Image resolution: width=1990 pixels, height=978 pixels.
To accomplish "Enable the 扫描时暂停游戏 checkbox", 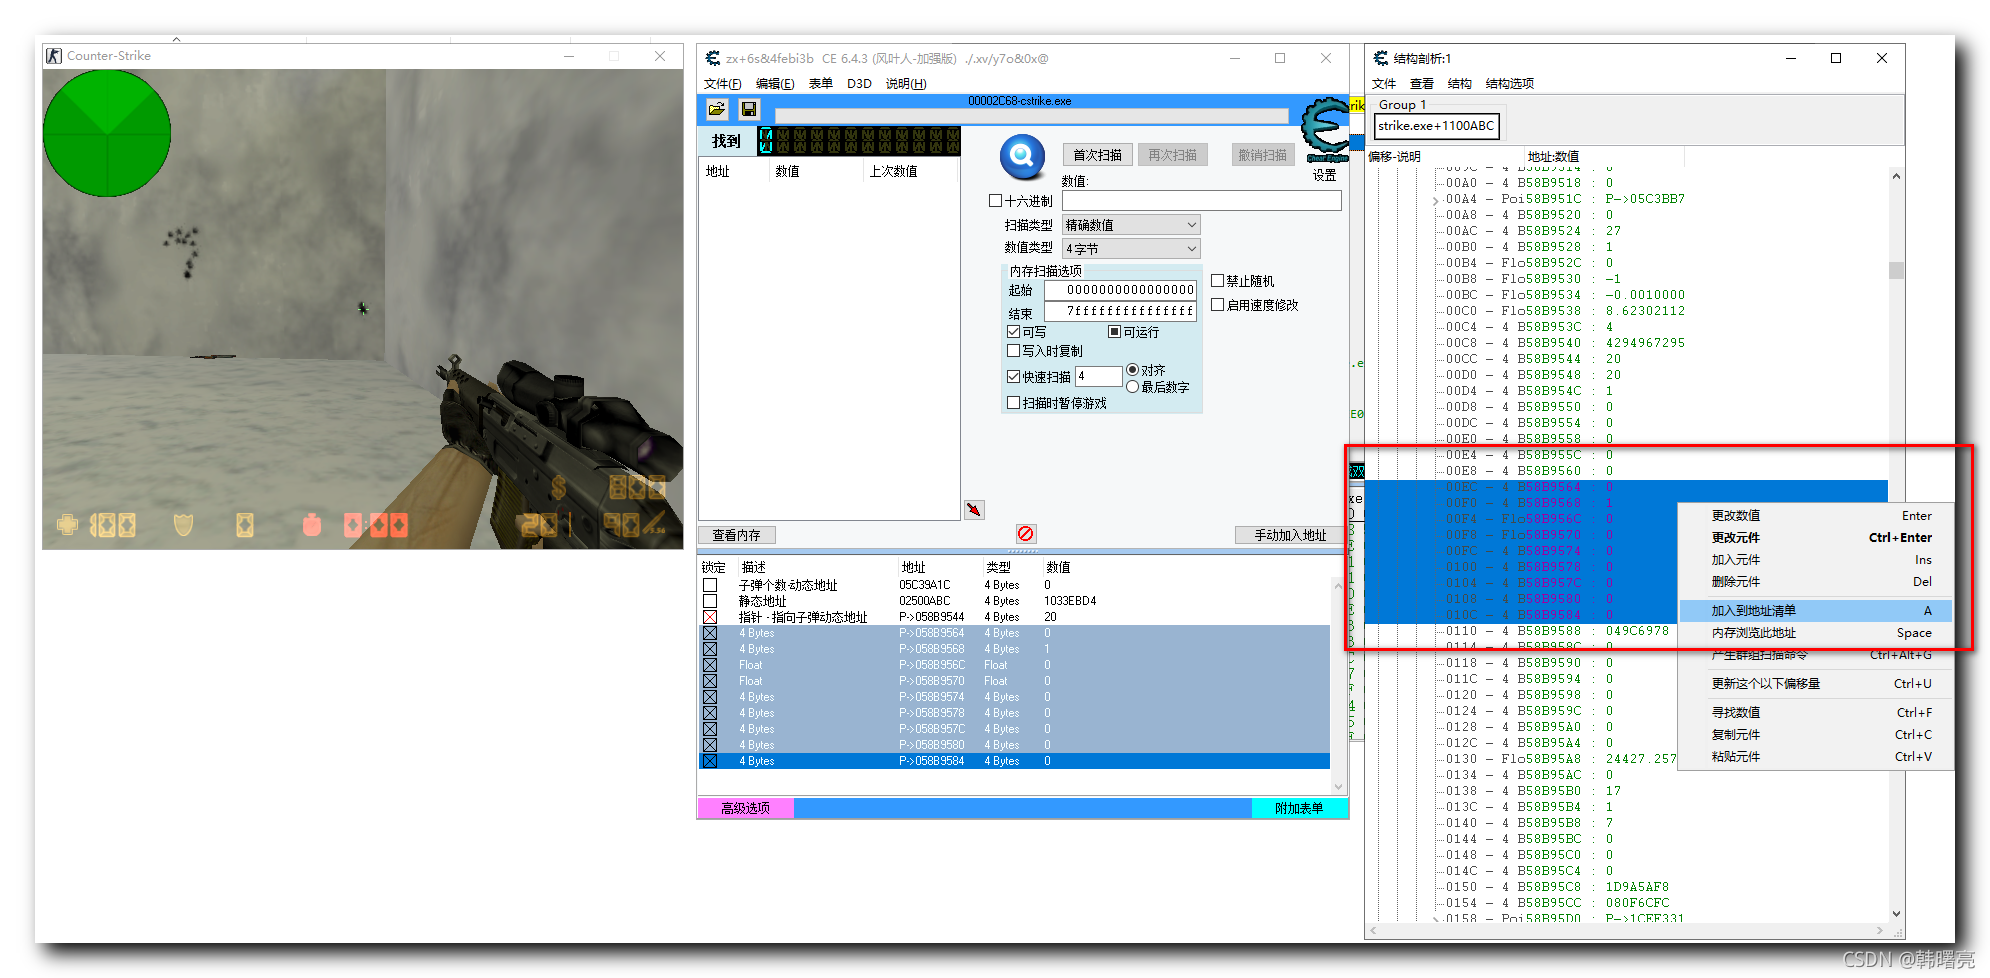I will (1014, 403).
